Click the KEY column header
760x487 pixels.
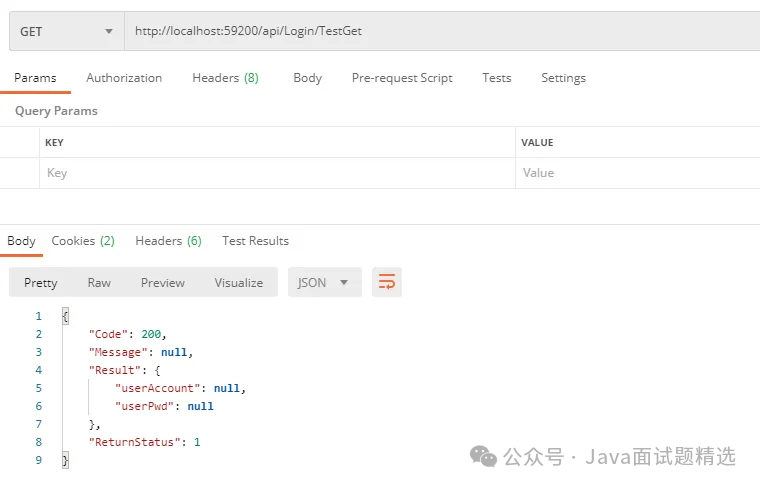(54, 142)
